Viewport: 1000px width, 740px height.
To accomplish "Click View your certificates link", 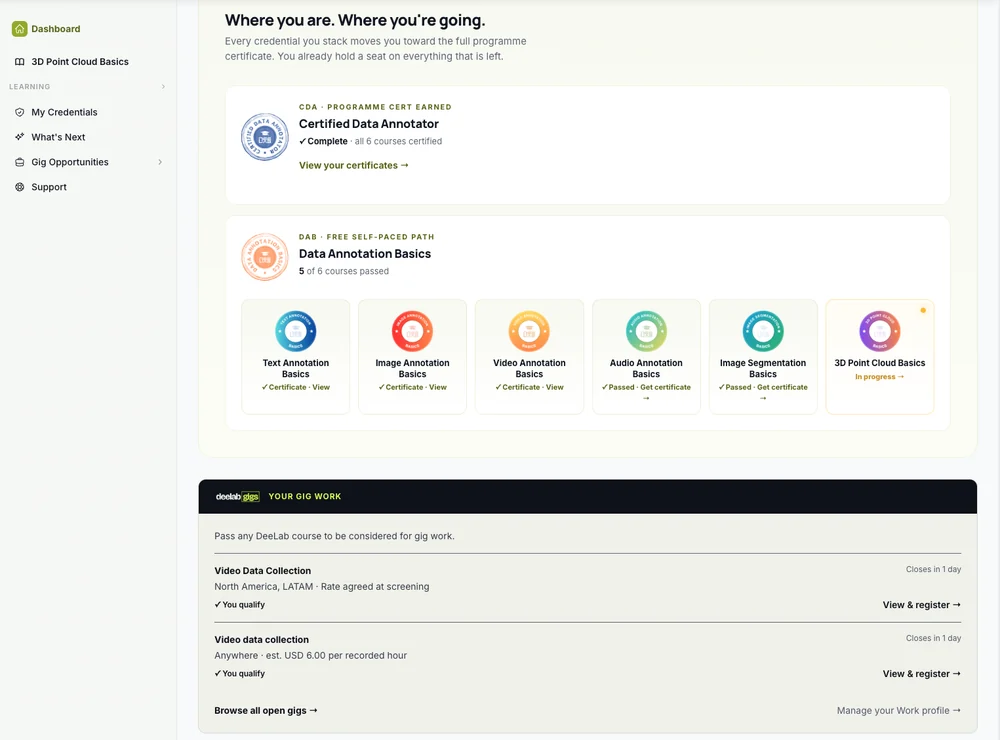I will 354,165.
